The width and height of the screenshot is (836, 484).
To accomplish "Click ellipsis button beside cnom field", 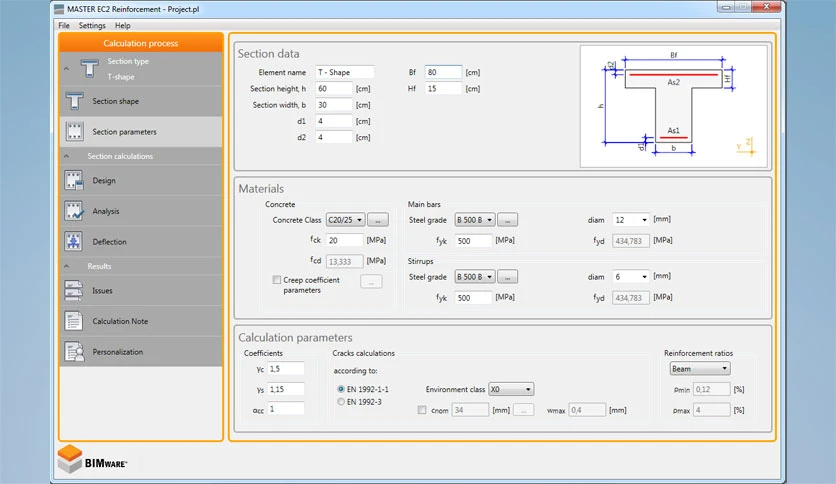I will [524, 410].
